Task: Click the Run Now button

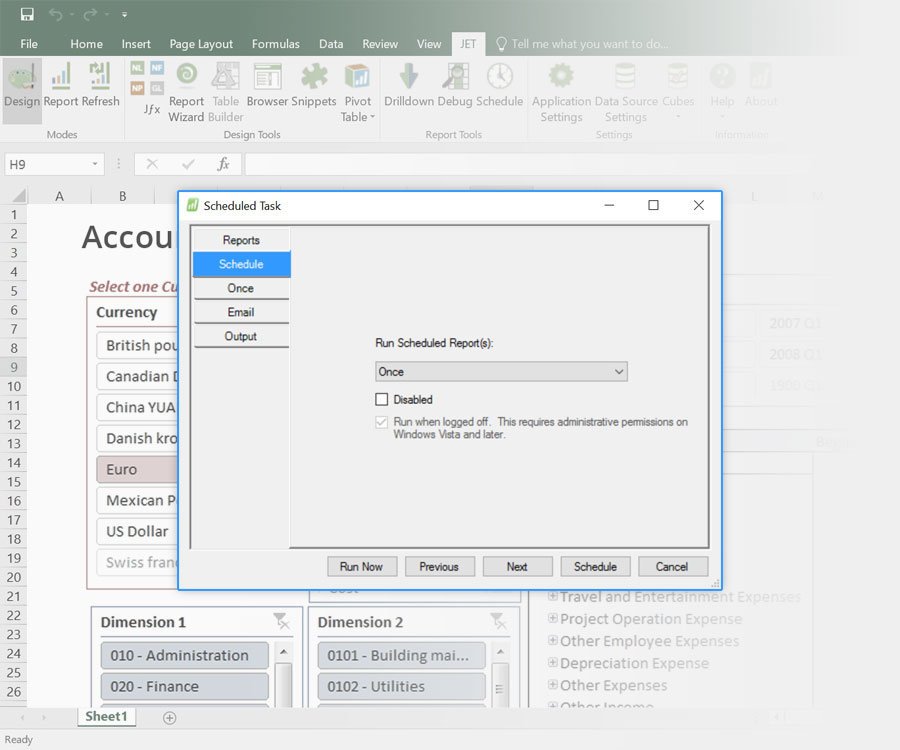Action: click(x=362, y=566)
